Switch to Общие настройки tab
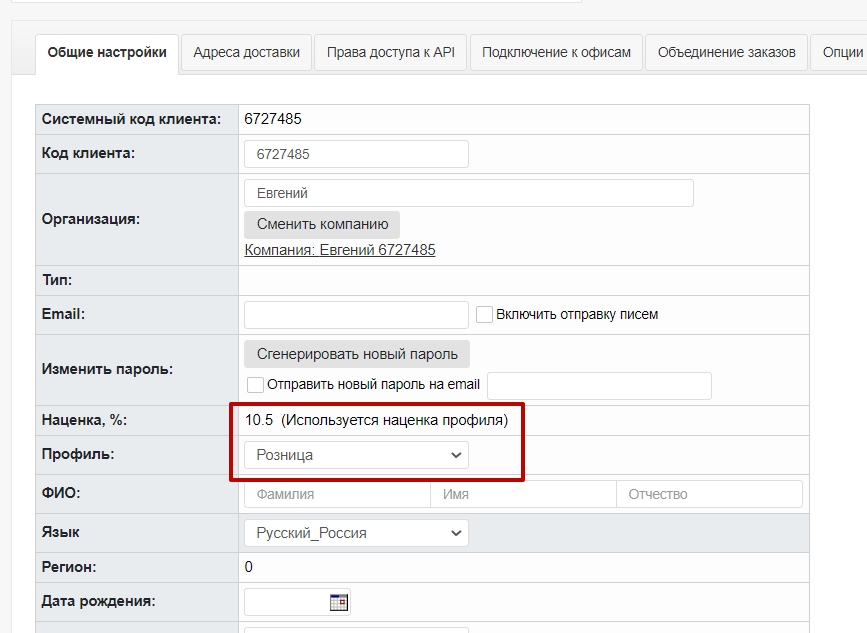This screenshot has height=633, width=867. [x=107, y=53]
